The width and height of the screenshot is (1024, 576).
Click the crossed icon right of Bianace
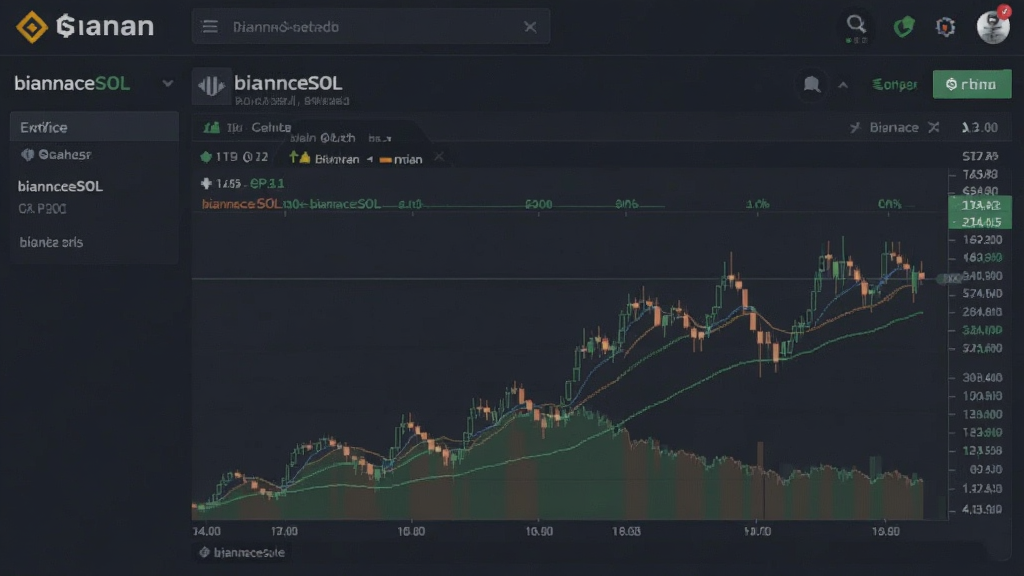934,127
